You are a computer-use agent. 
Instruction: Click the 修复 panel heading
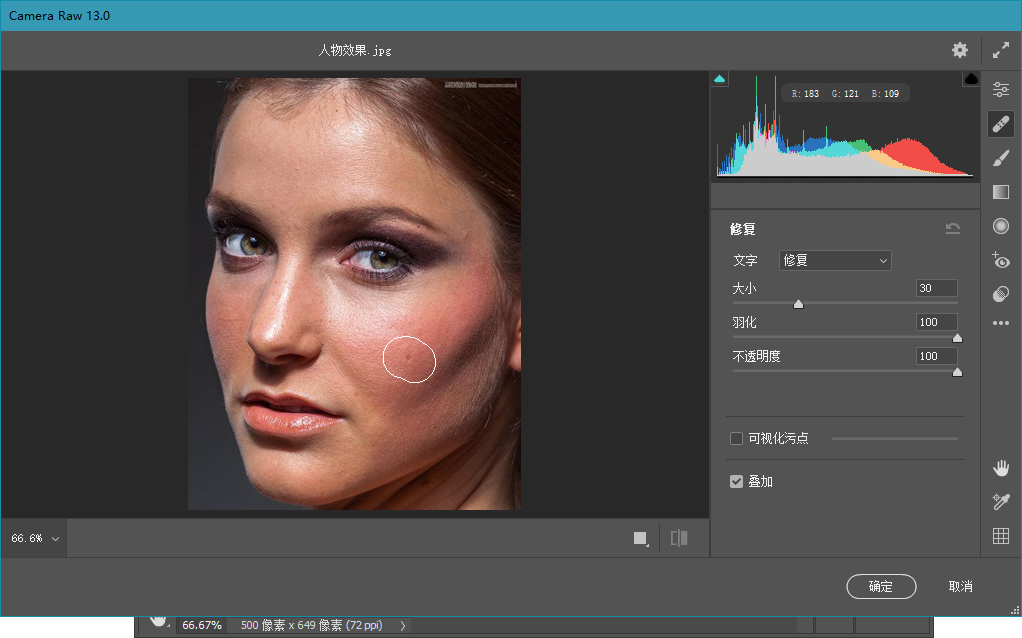click(742, 229)
